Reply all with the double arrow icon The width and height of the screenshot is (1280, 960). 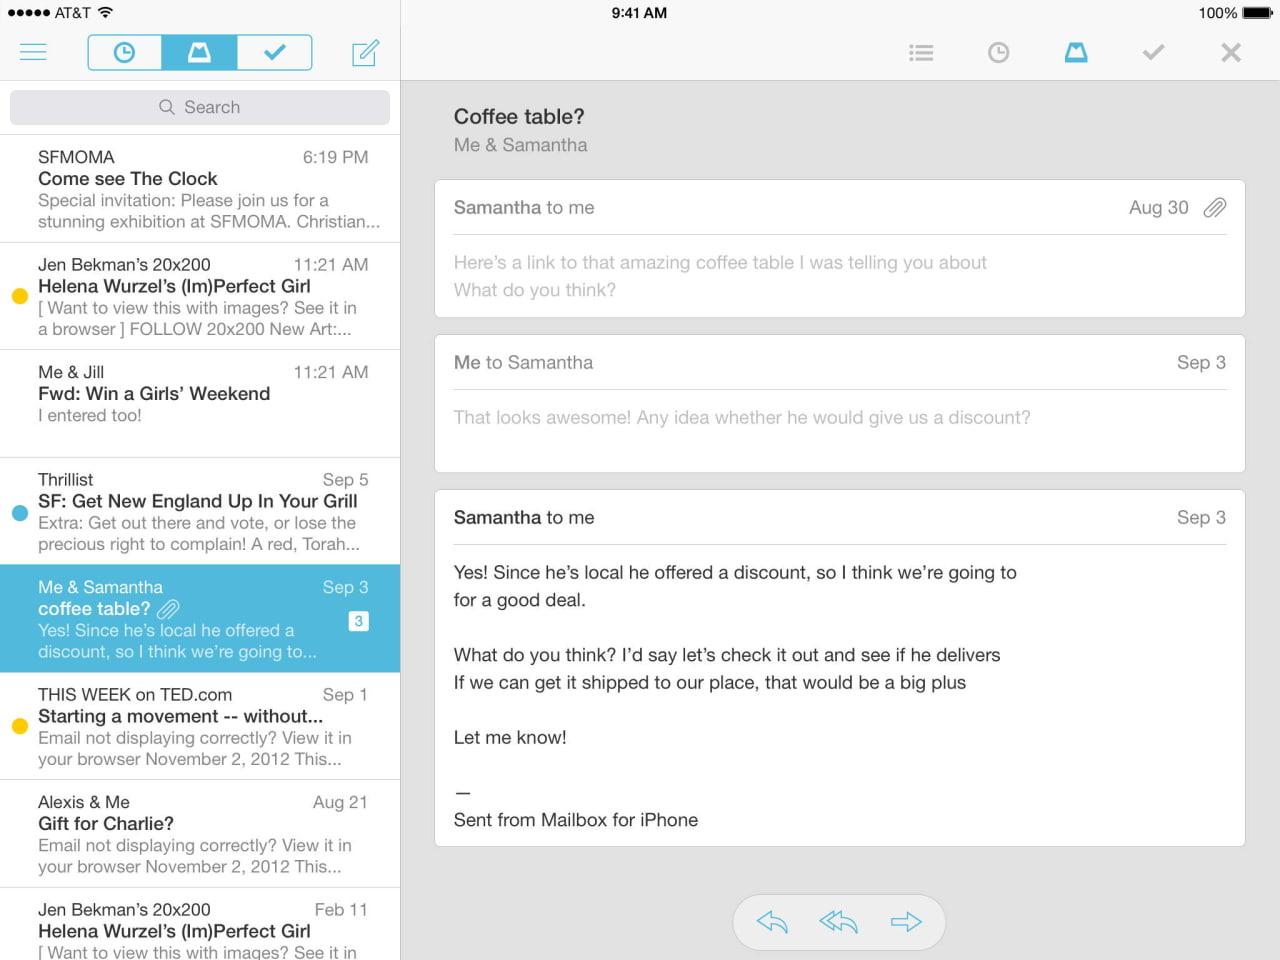click(838, 922)
